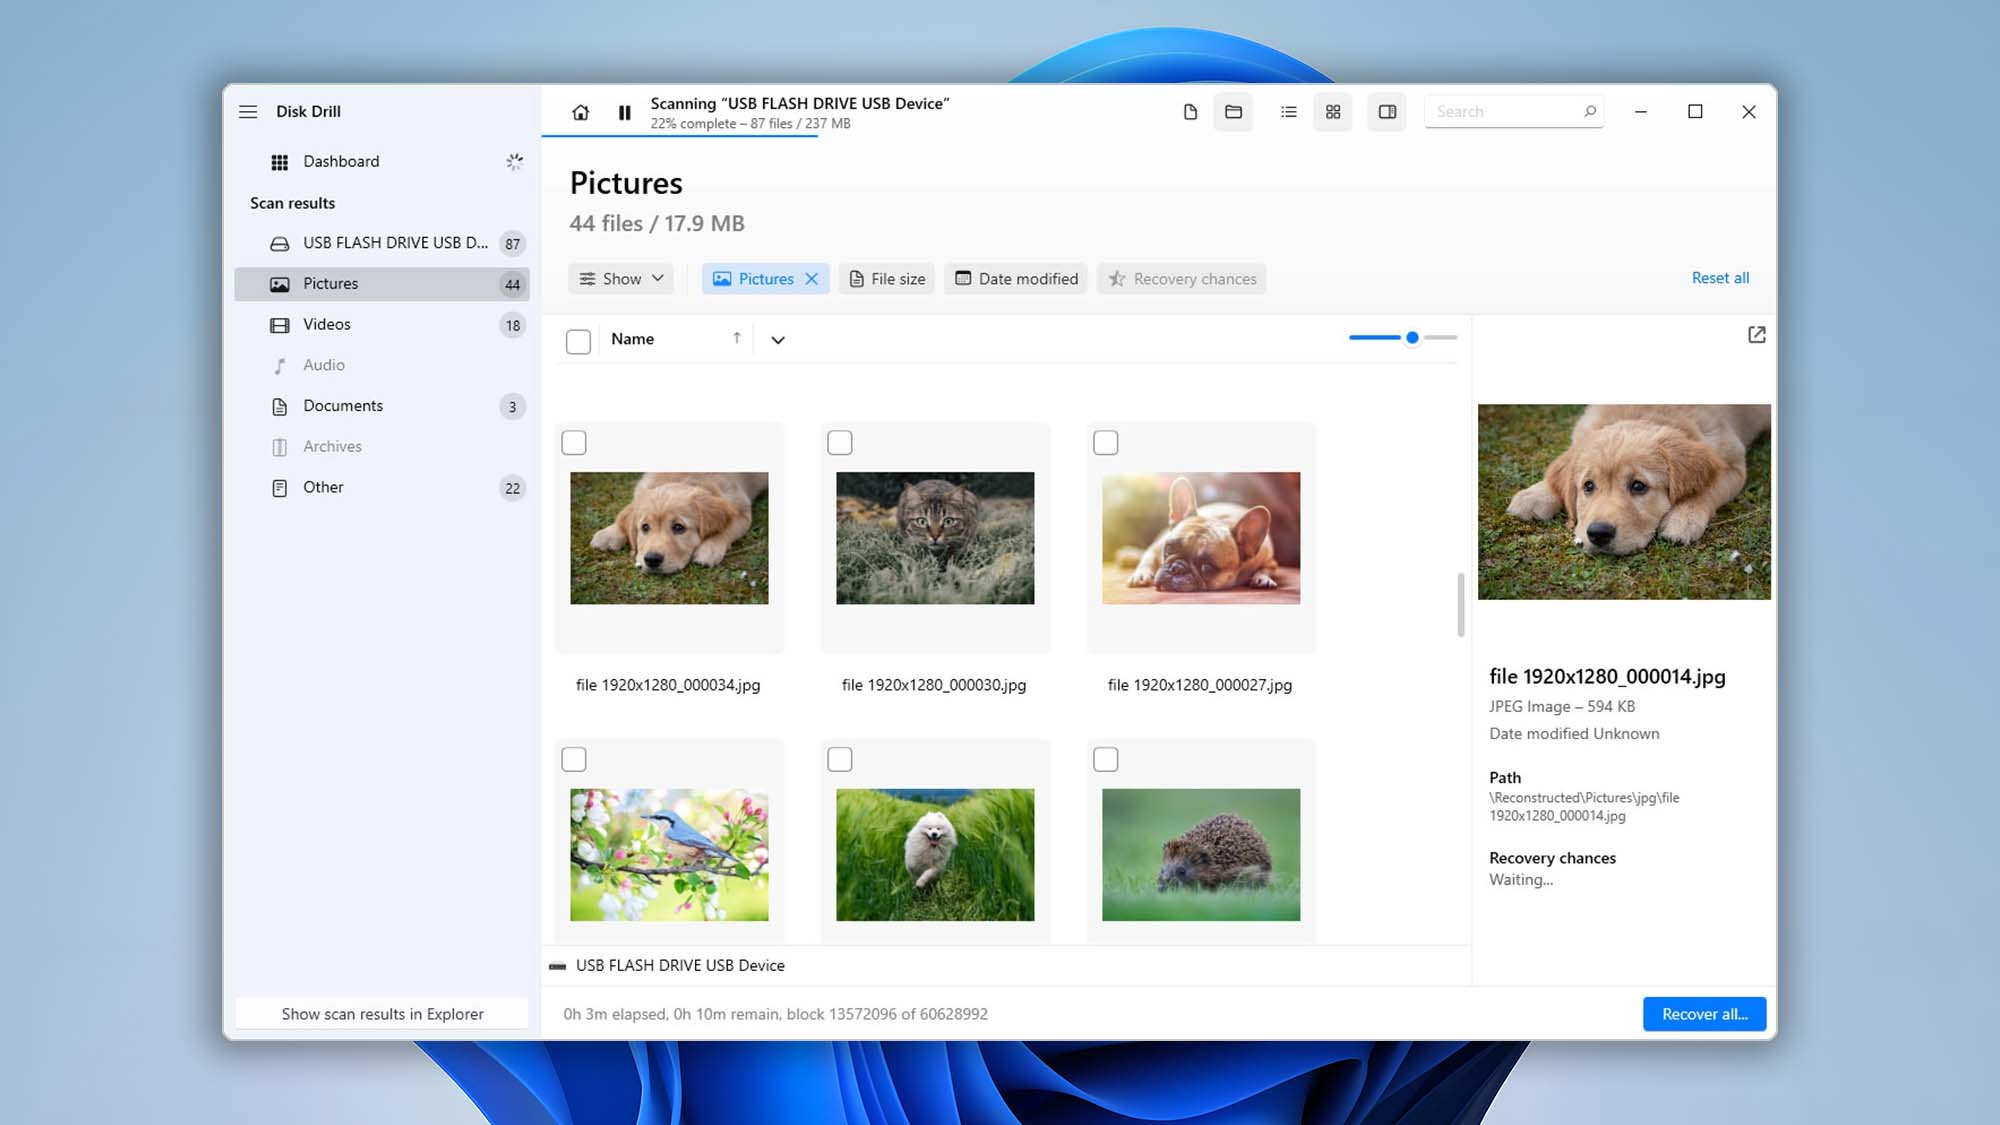Click the home navigation icon
The height and width of the screenshot is (1125, 2000).
coord(578,111)
